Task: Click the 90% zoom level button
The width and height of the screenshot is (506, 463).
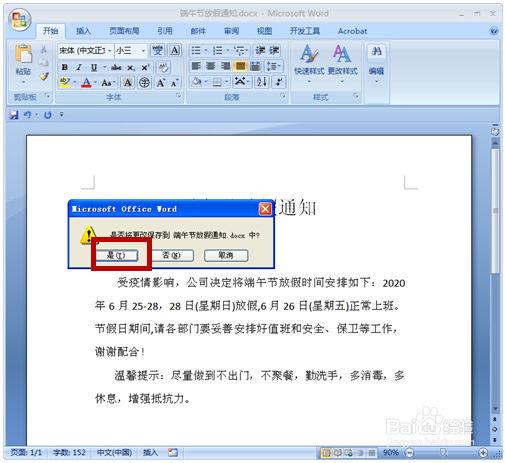Action: (391, 453)
